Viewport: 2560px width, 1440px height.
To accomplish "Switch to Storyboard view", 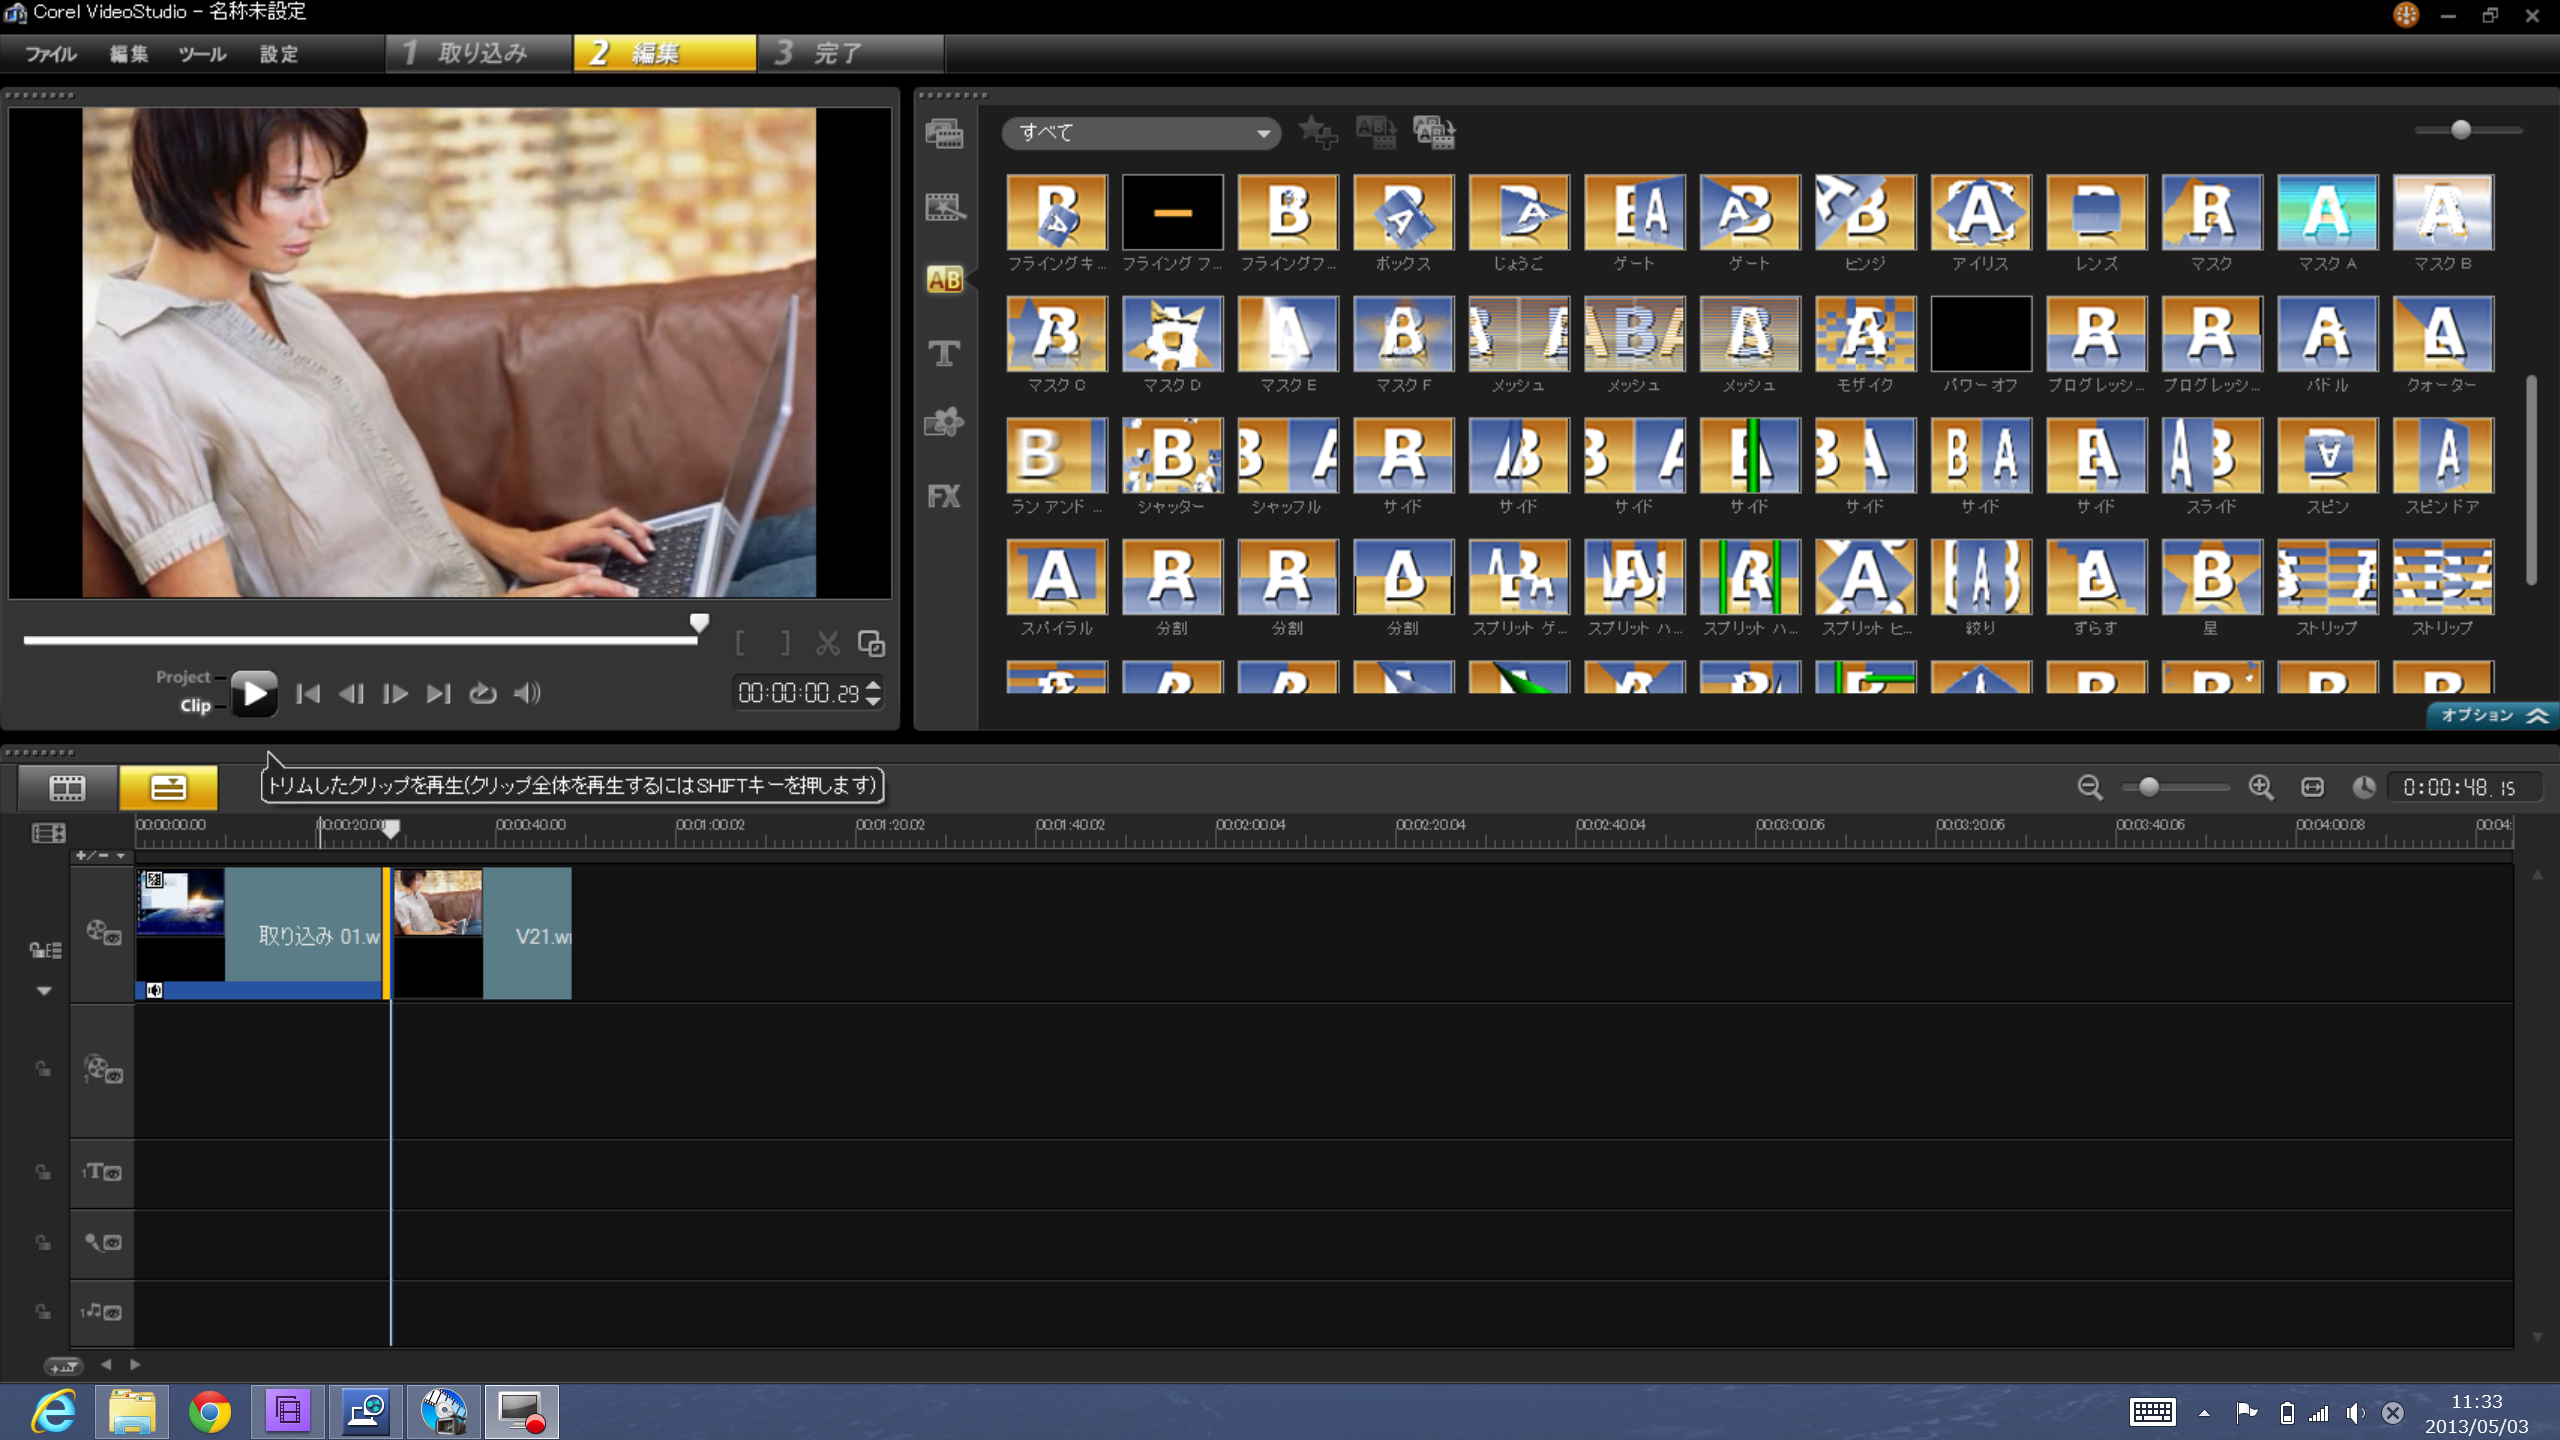I will [67, 787].
